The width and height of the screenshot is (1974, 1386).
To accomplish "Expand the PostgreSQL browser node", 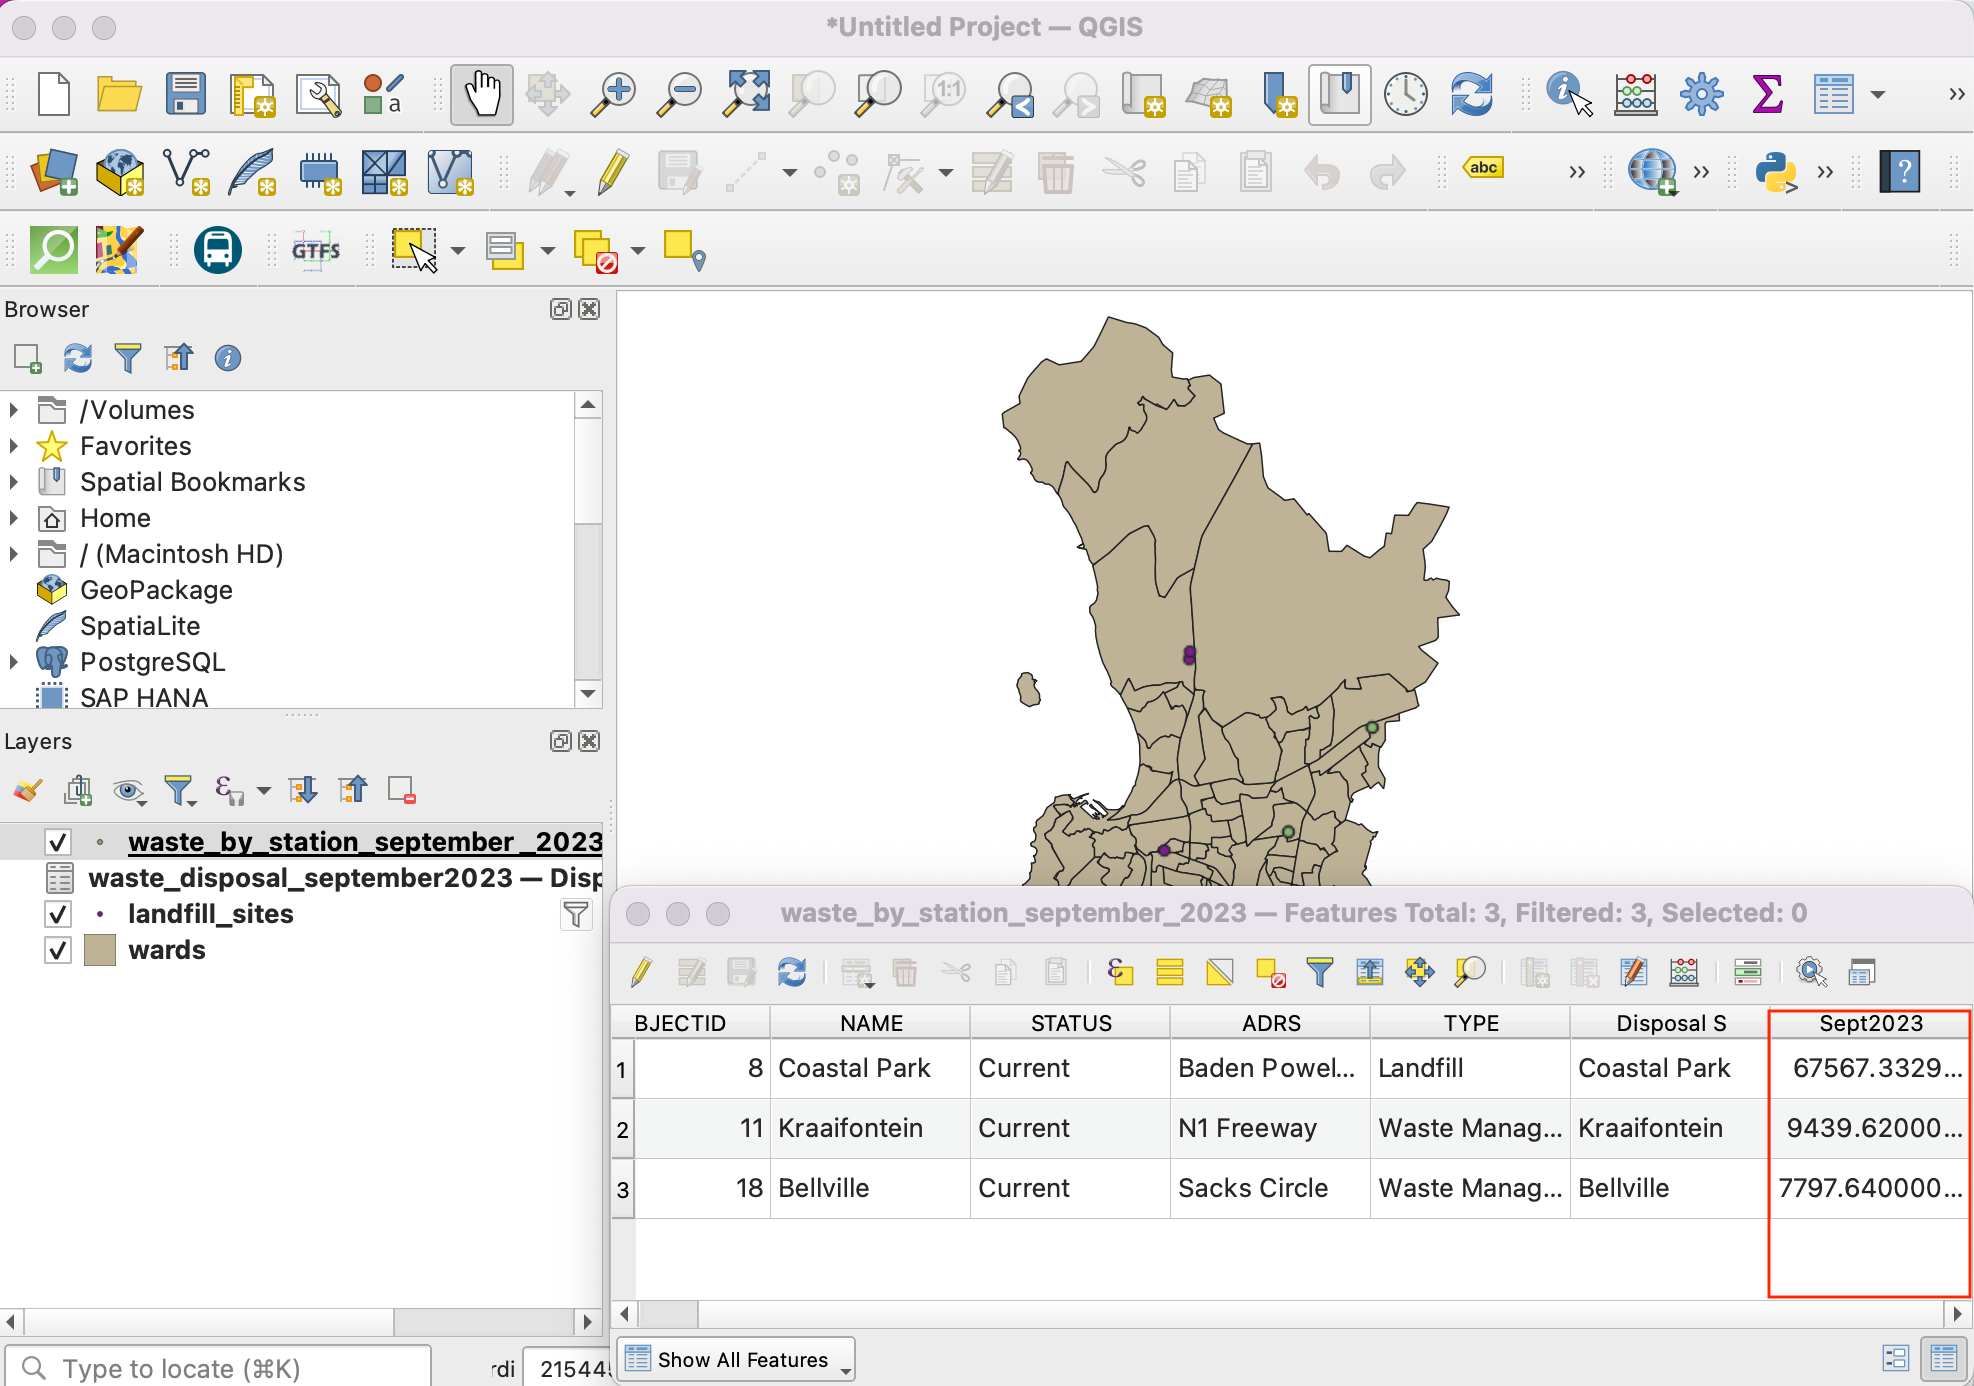I will coord(14,662).
